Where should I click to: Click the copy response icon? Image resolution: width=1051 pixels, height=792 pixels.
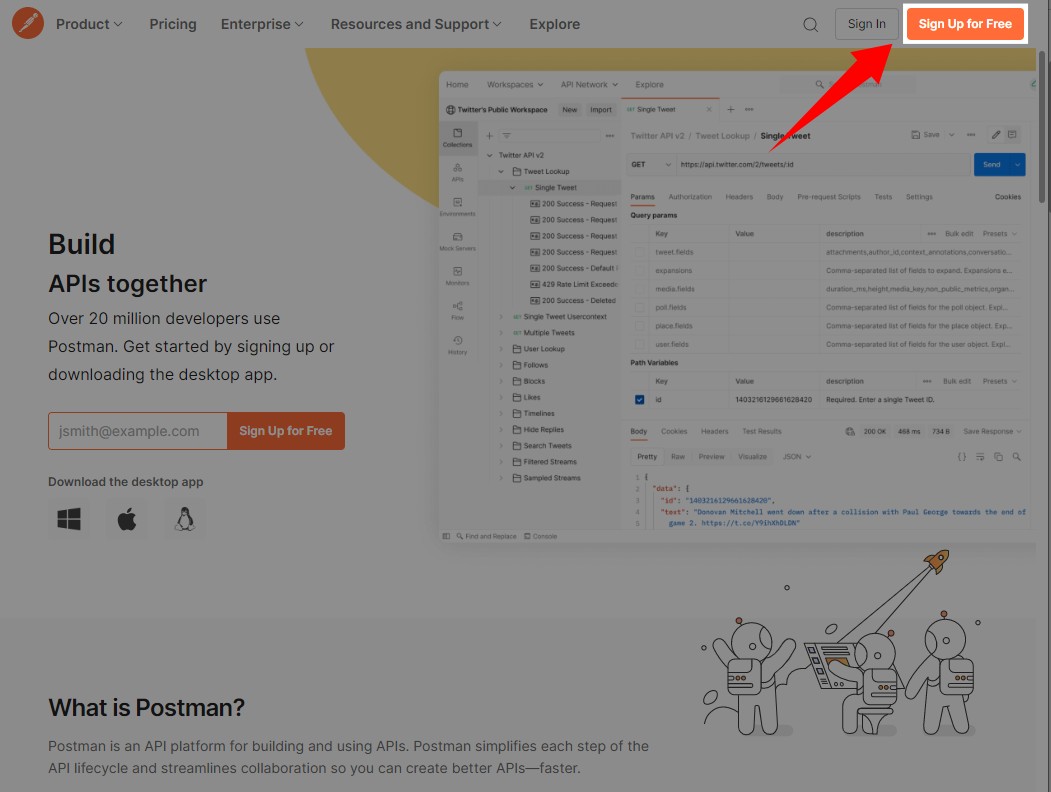998,457
